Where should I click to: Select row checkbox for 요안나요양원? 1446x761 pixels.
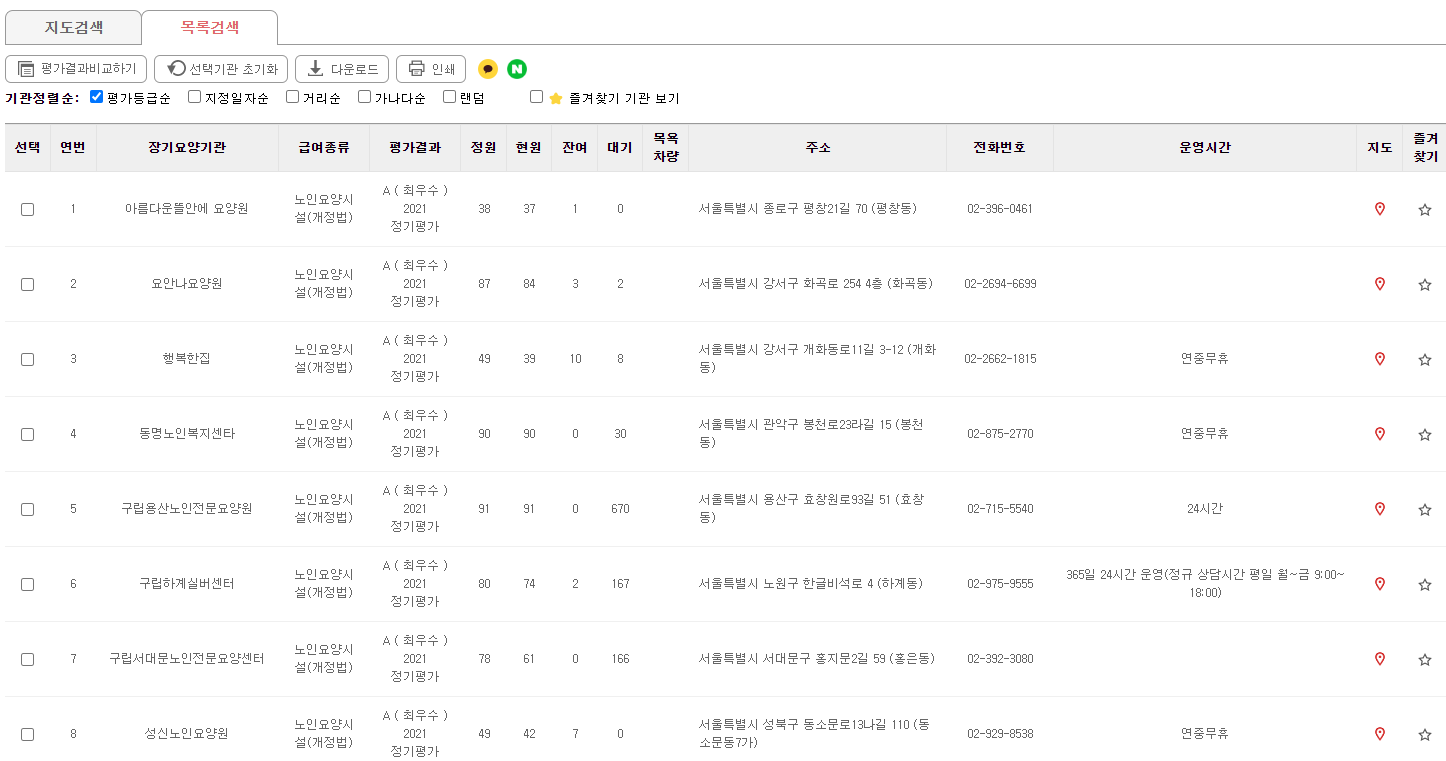pos(27,285)
